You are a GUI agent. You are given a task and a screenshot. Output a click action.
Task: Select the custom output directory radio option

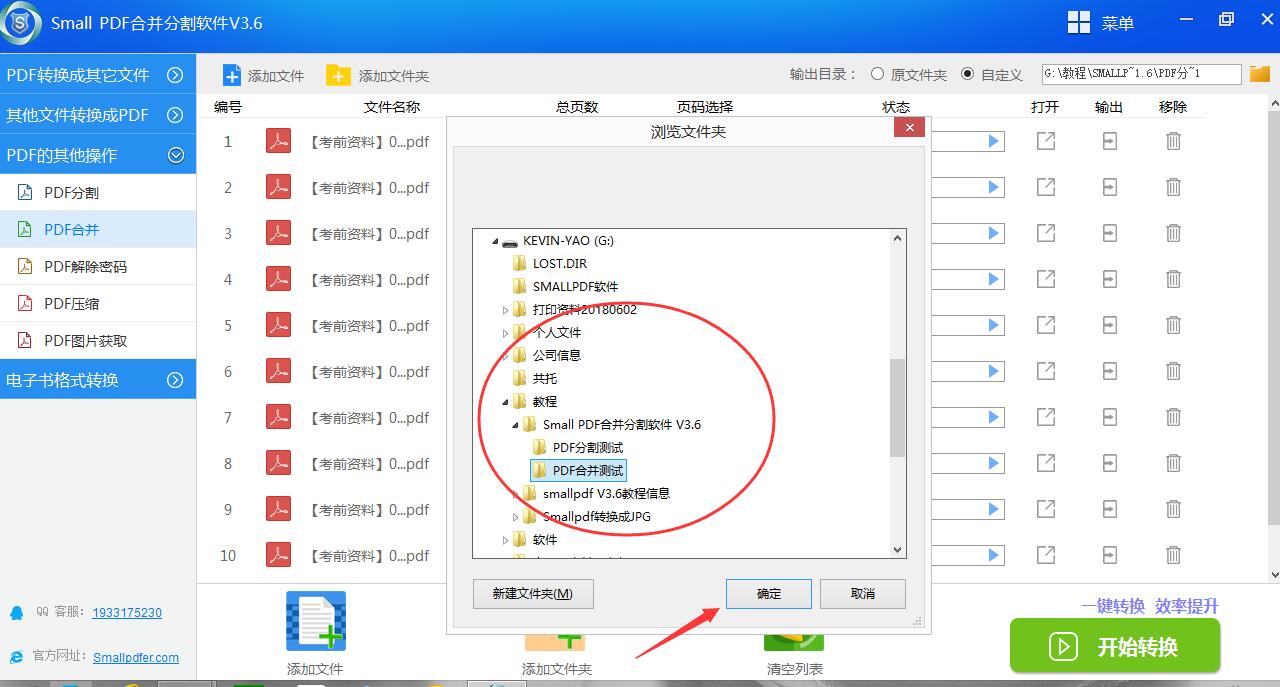(967, 74)
